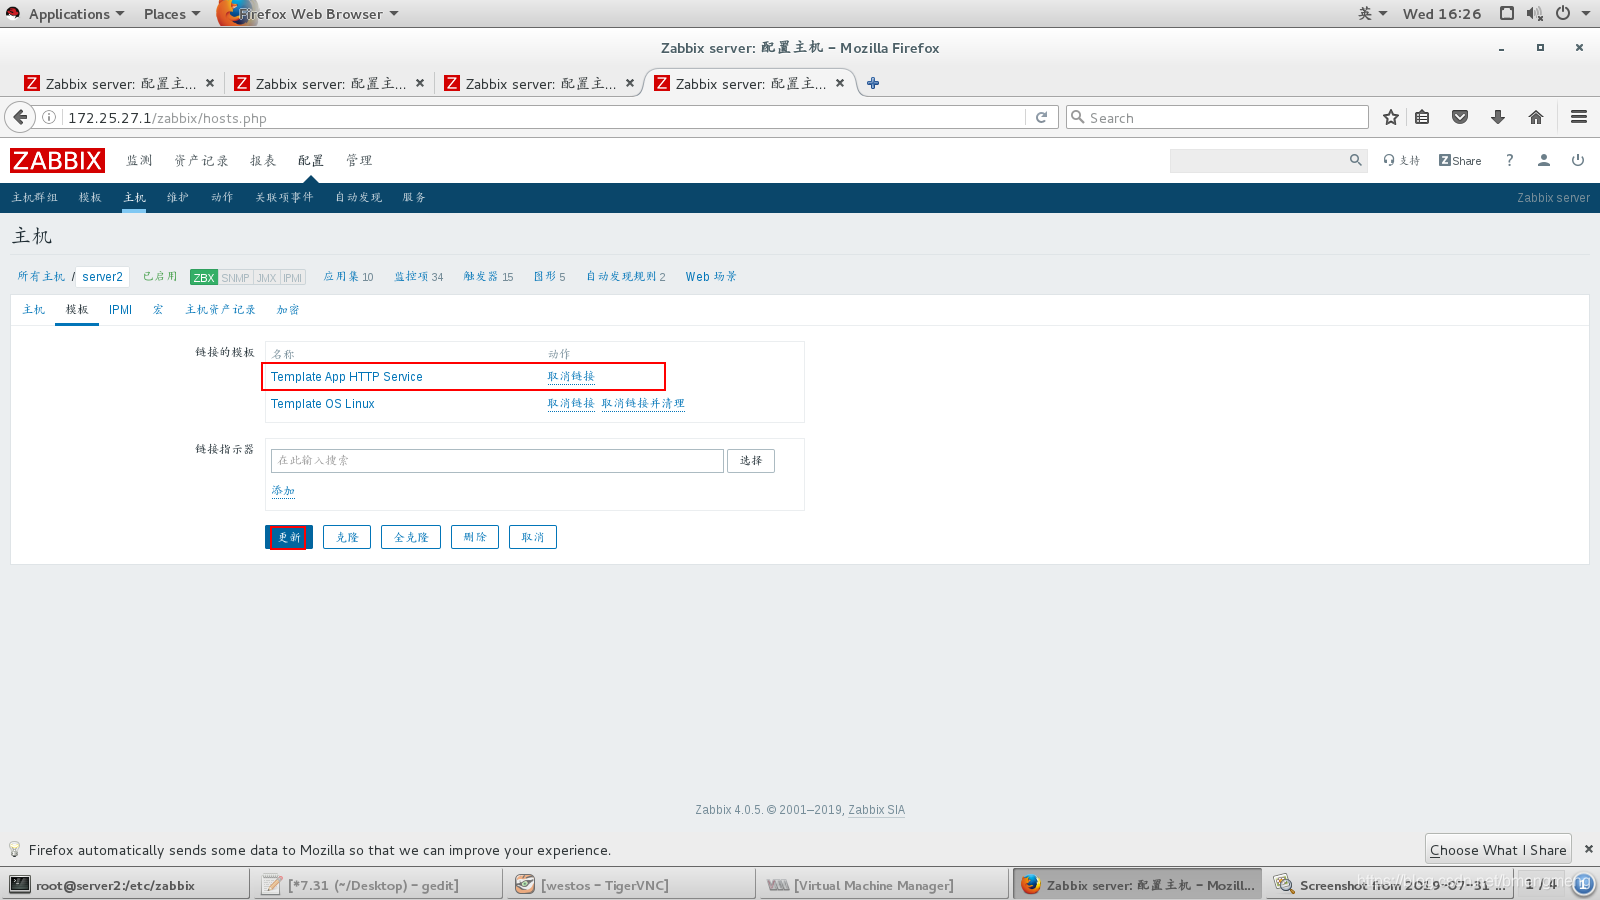Image resolution: width=1600 pixels, height=900 pixels.
Task: Click the Zabbix search magnifier icon
Action: [1355, 160]
